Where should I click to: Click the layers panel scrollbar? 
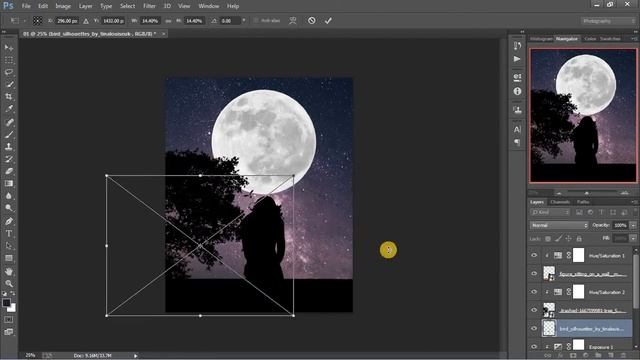(x=636, y=282)
